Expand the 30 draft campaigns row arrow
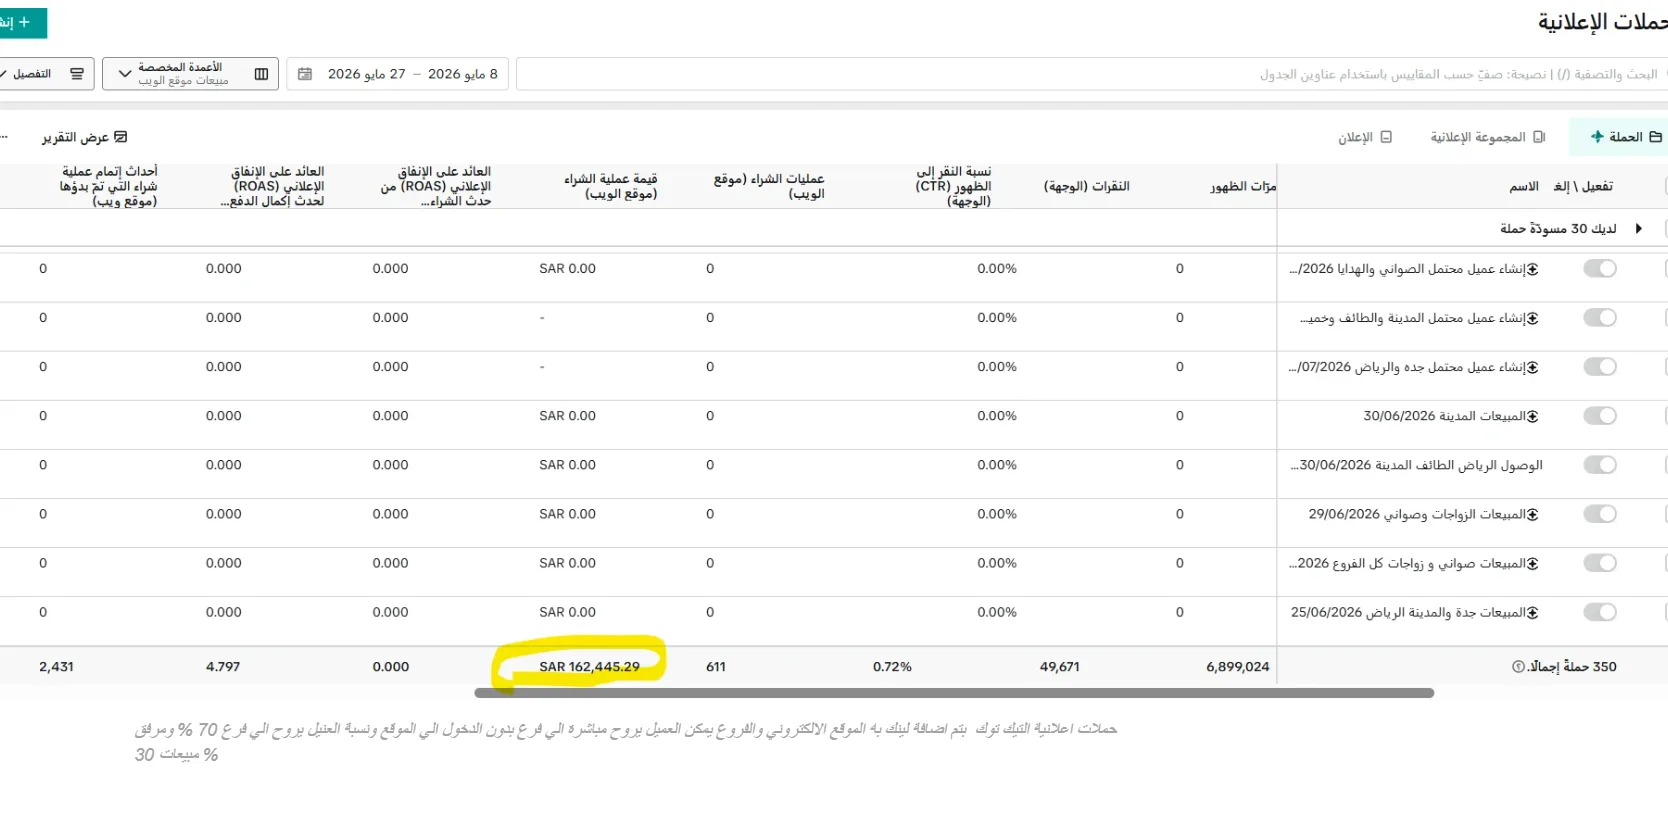The height and width of the screenshot is (831, 1668). [1638, 229]
